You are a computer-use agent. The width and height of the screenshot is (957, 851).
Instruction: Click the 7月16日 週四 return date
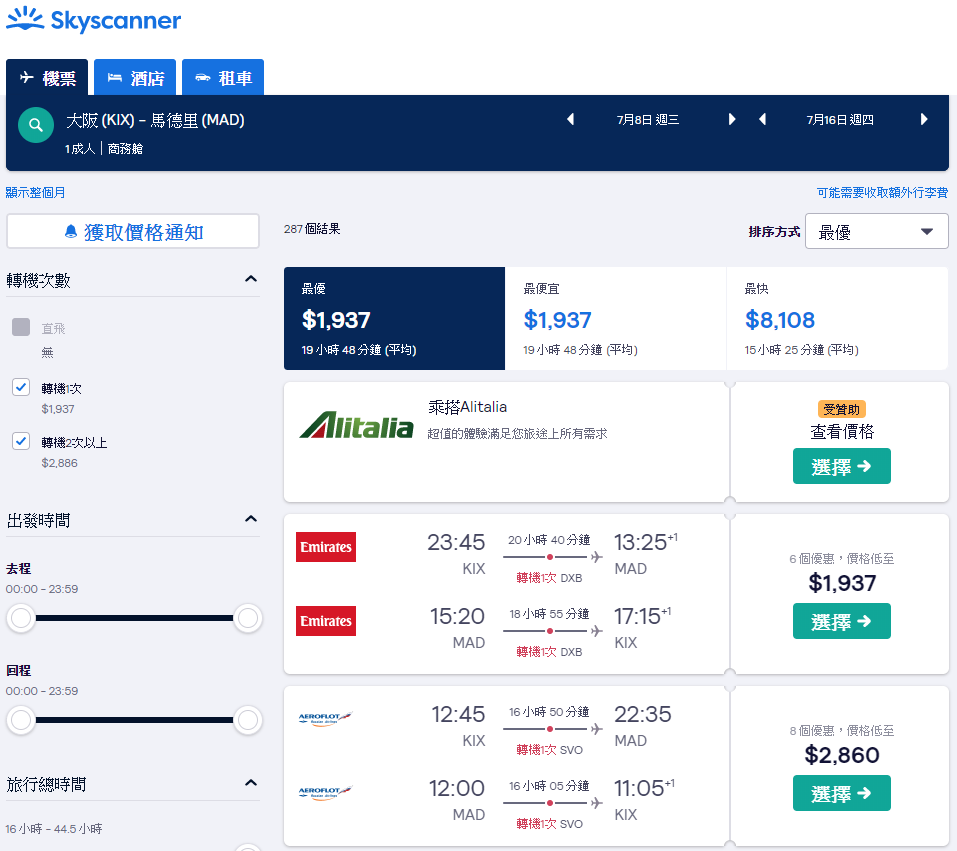point(840,120)
